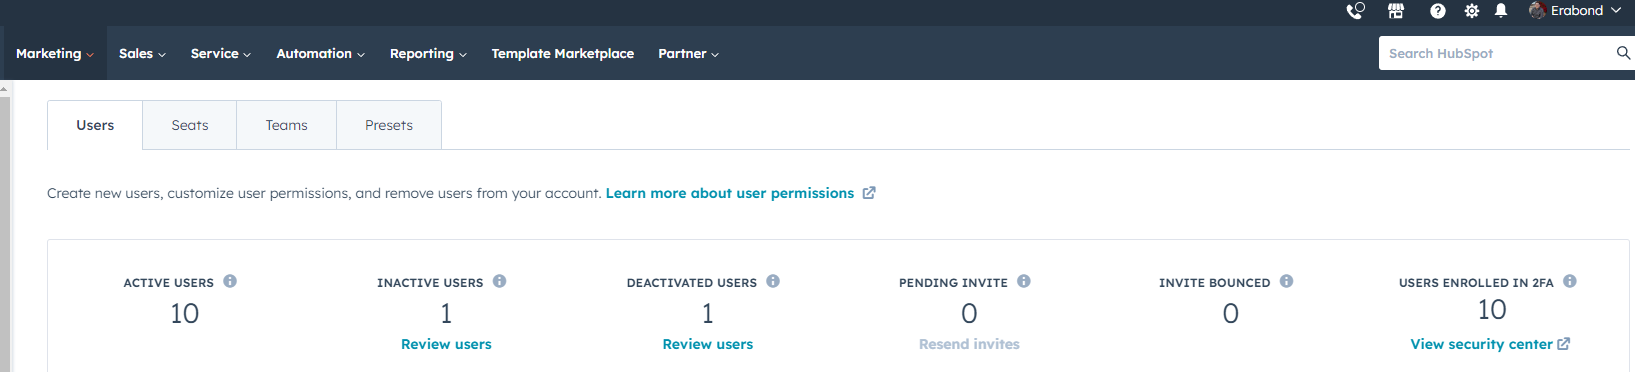The height and width of the screenshot is (372, 1635).
Task: Show info tooltip for Active Users
Action: [230, 281]
